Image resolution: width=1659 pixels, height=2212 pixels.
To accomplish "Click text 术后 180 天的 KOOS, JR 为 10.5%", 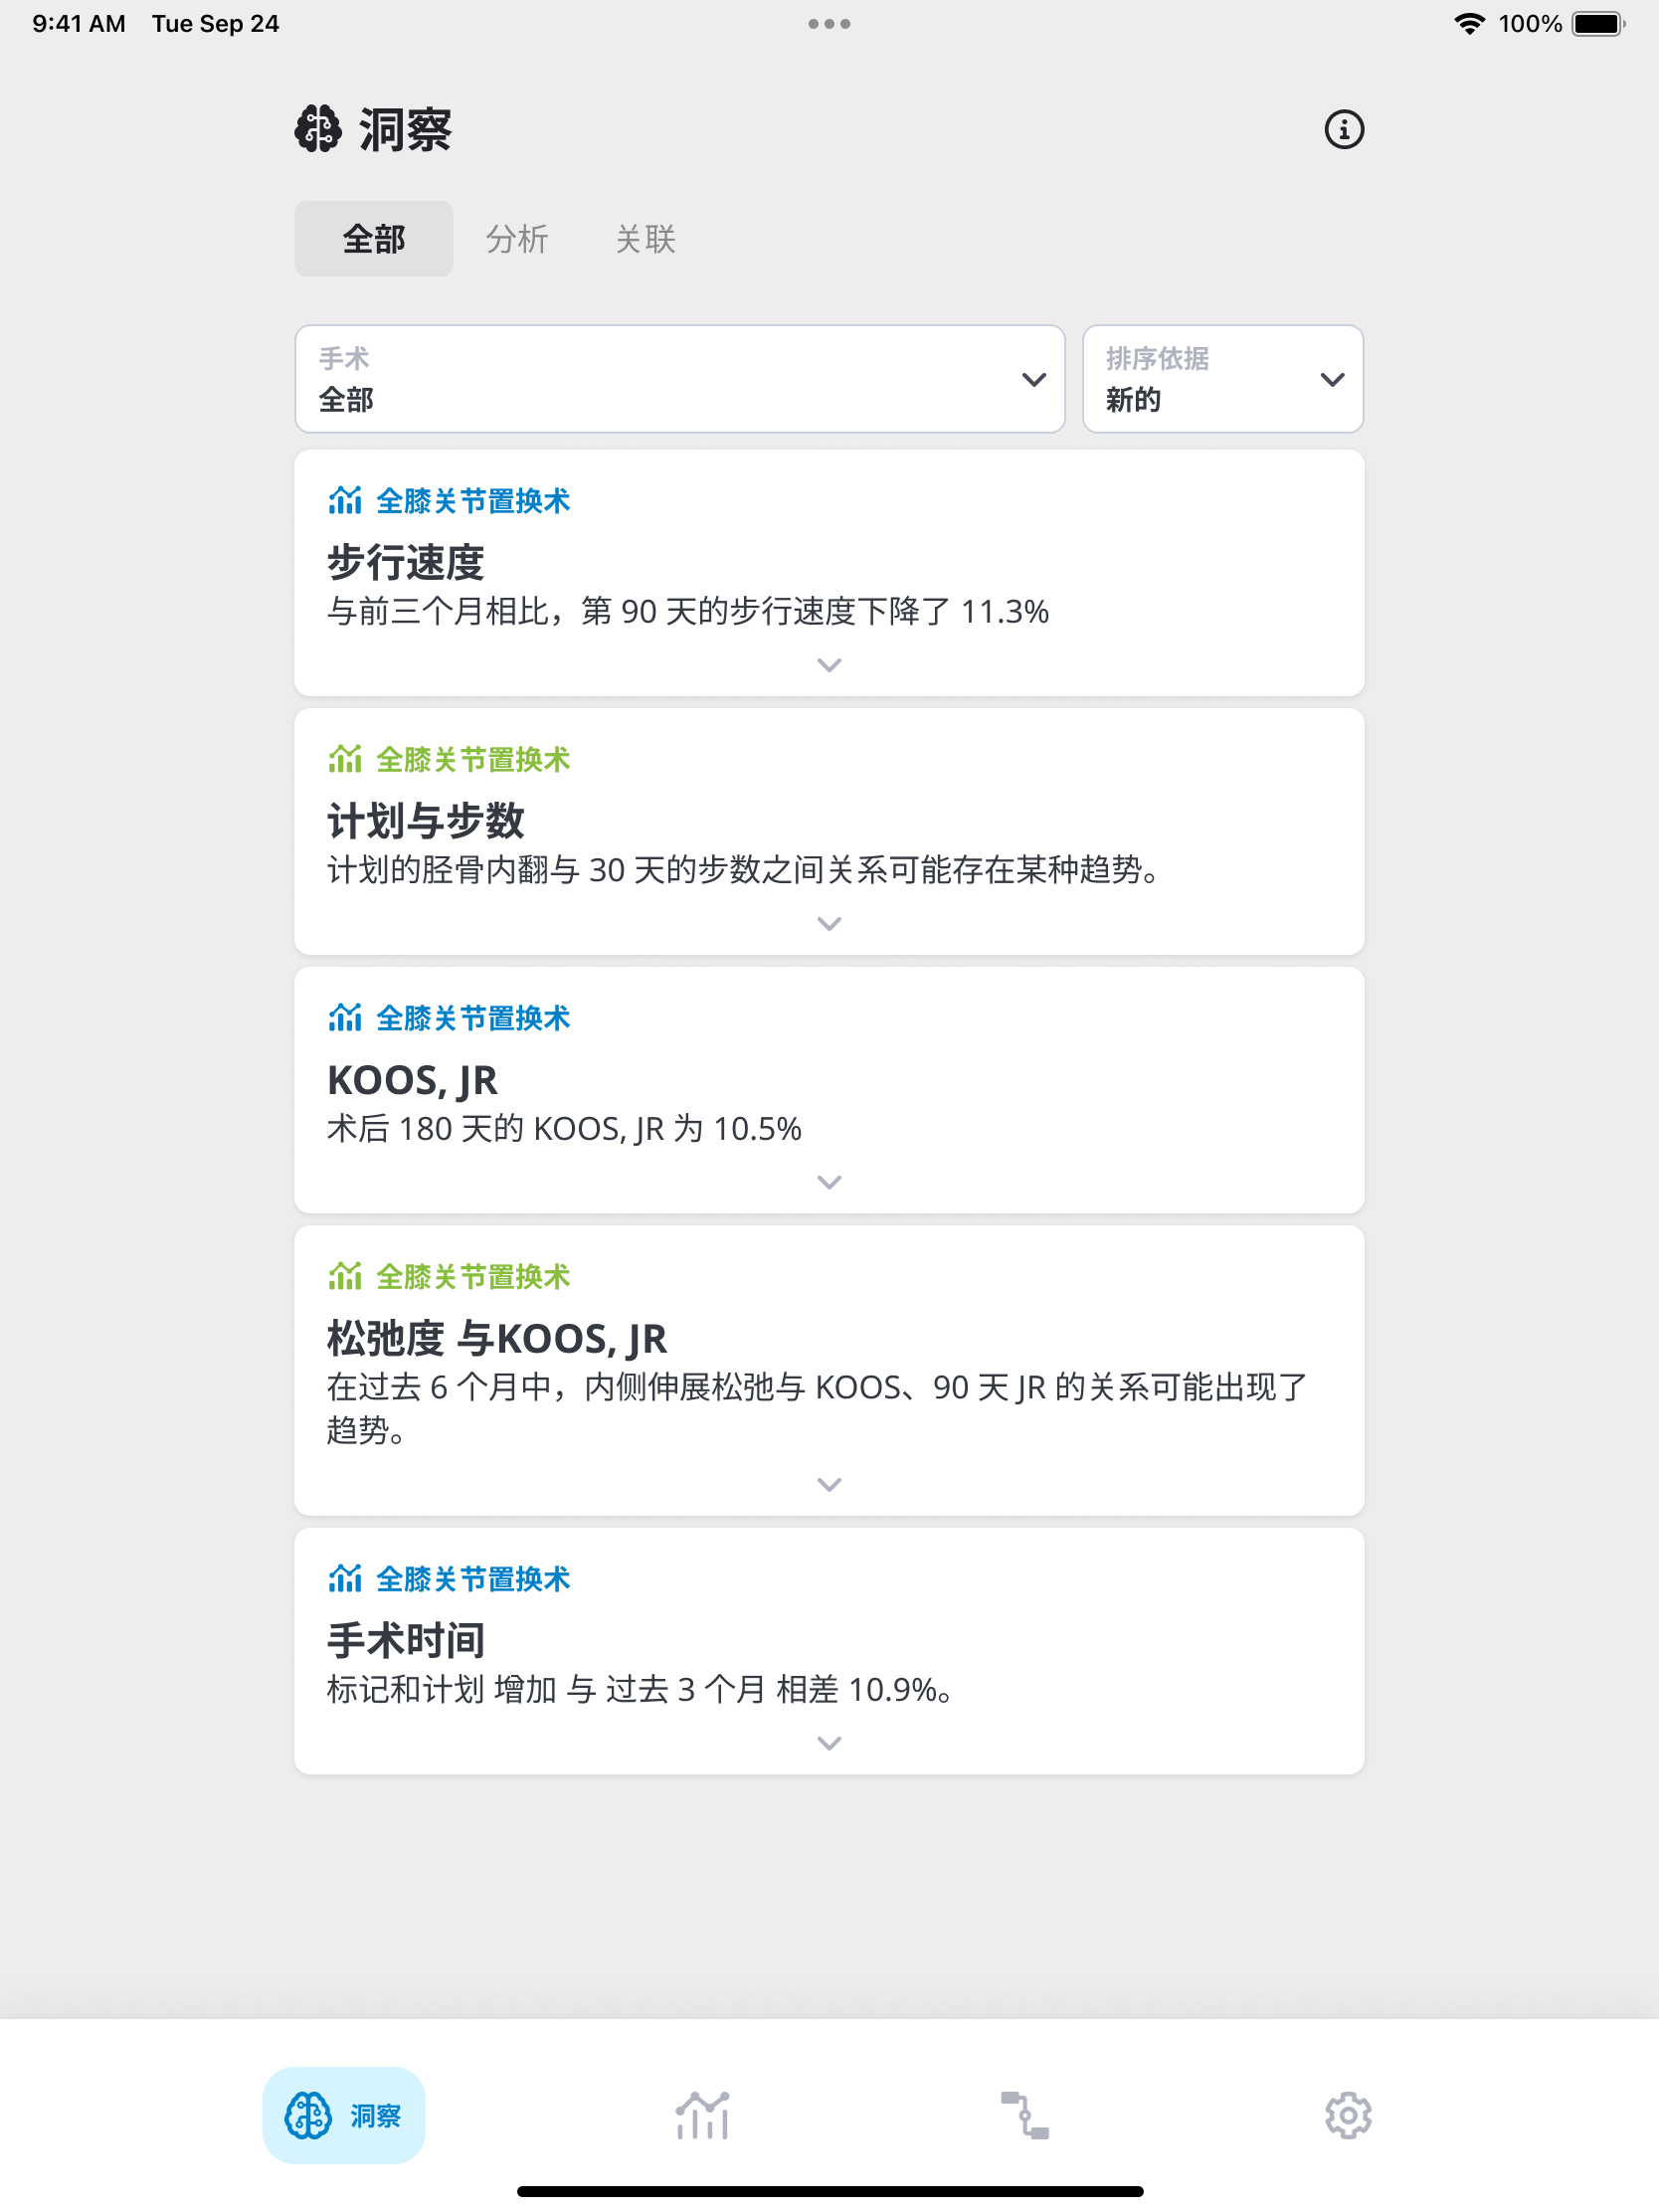I will click(564, 1129).
